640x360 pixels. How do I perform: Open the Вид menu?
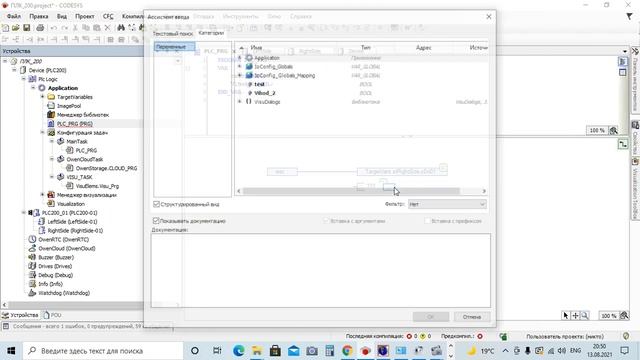(62, 16)
